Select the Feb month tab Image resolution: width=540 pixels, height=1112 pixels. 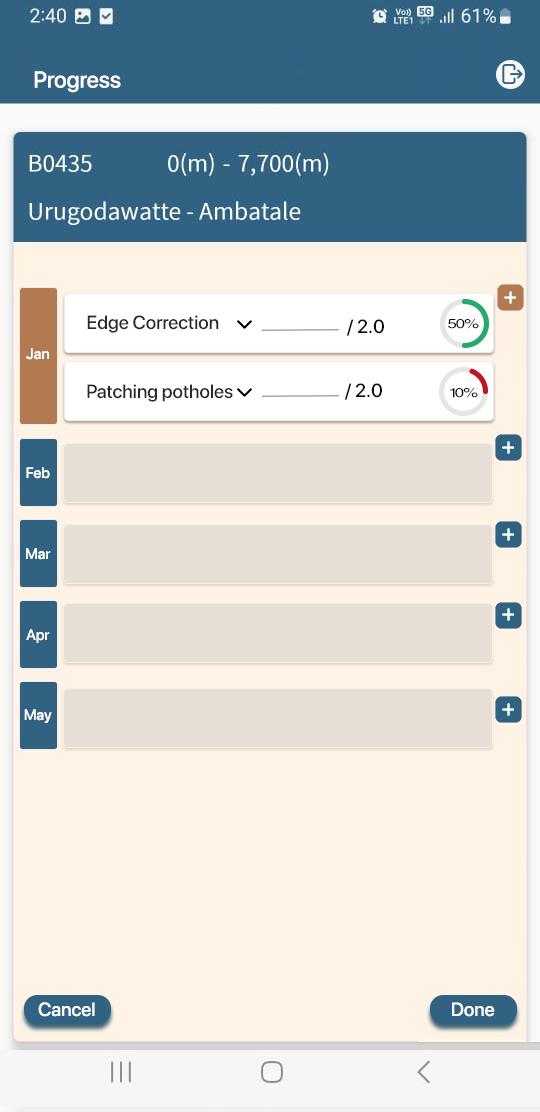38,472
